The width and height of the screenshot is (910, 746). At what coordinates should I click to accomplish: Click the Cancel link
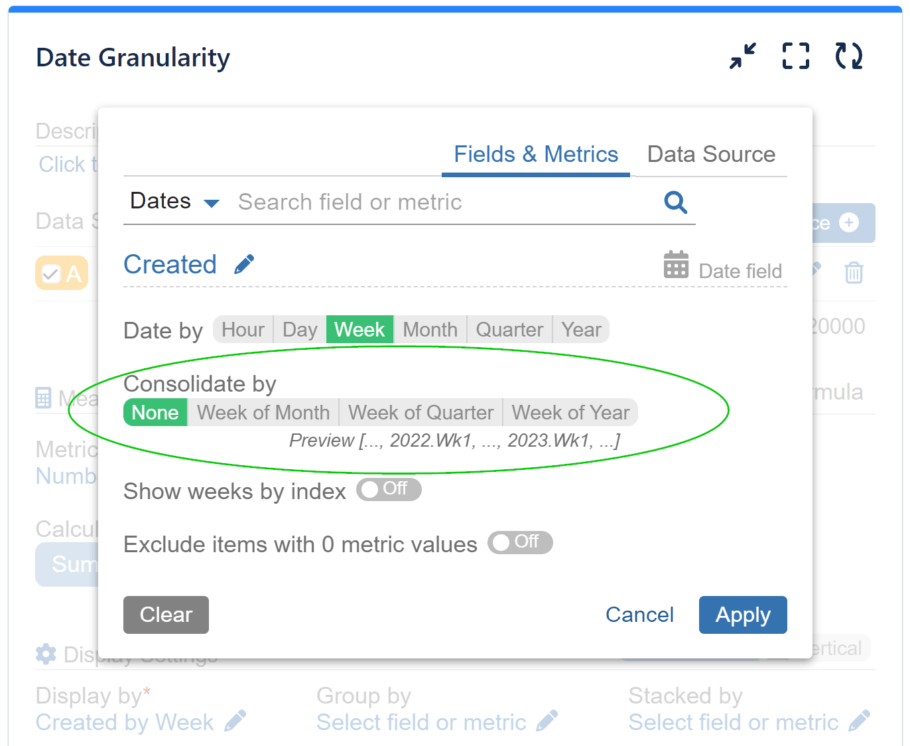click(640, 615)
